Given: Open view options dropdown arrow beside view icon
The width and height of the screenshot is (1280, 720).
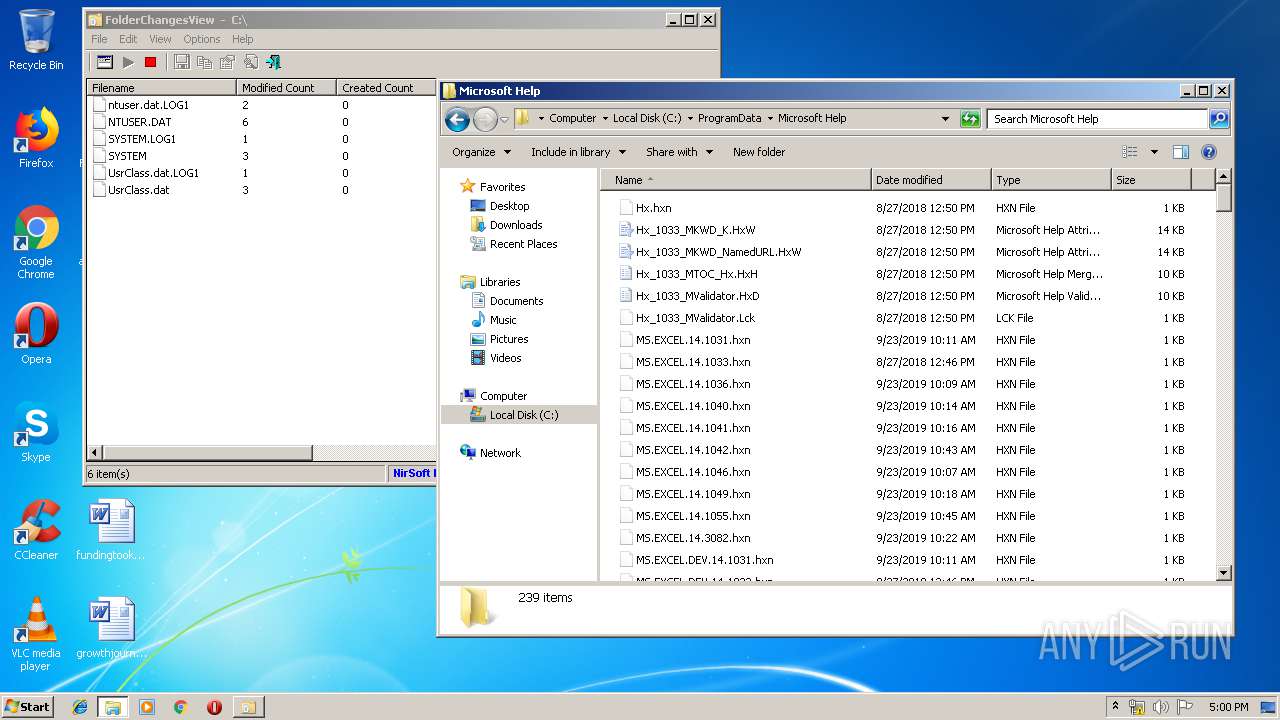Looking at the screenshot, I should [x=1154, y=152].
